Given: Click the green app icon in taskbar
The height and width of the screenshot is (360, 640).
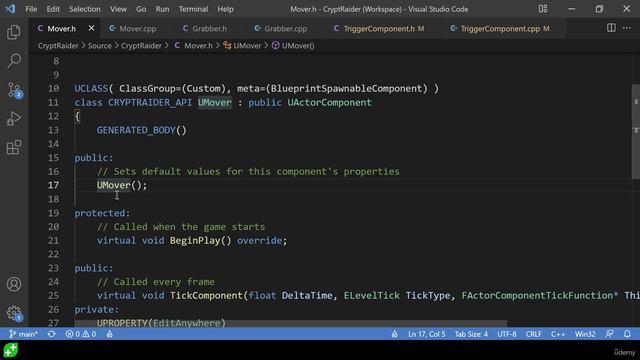Looking at the screenshot, I should tap(11, 350).
